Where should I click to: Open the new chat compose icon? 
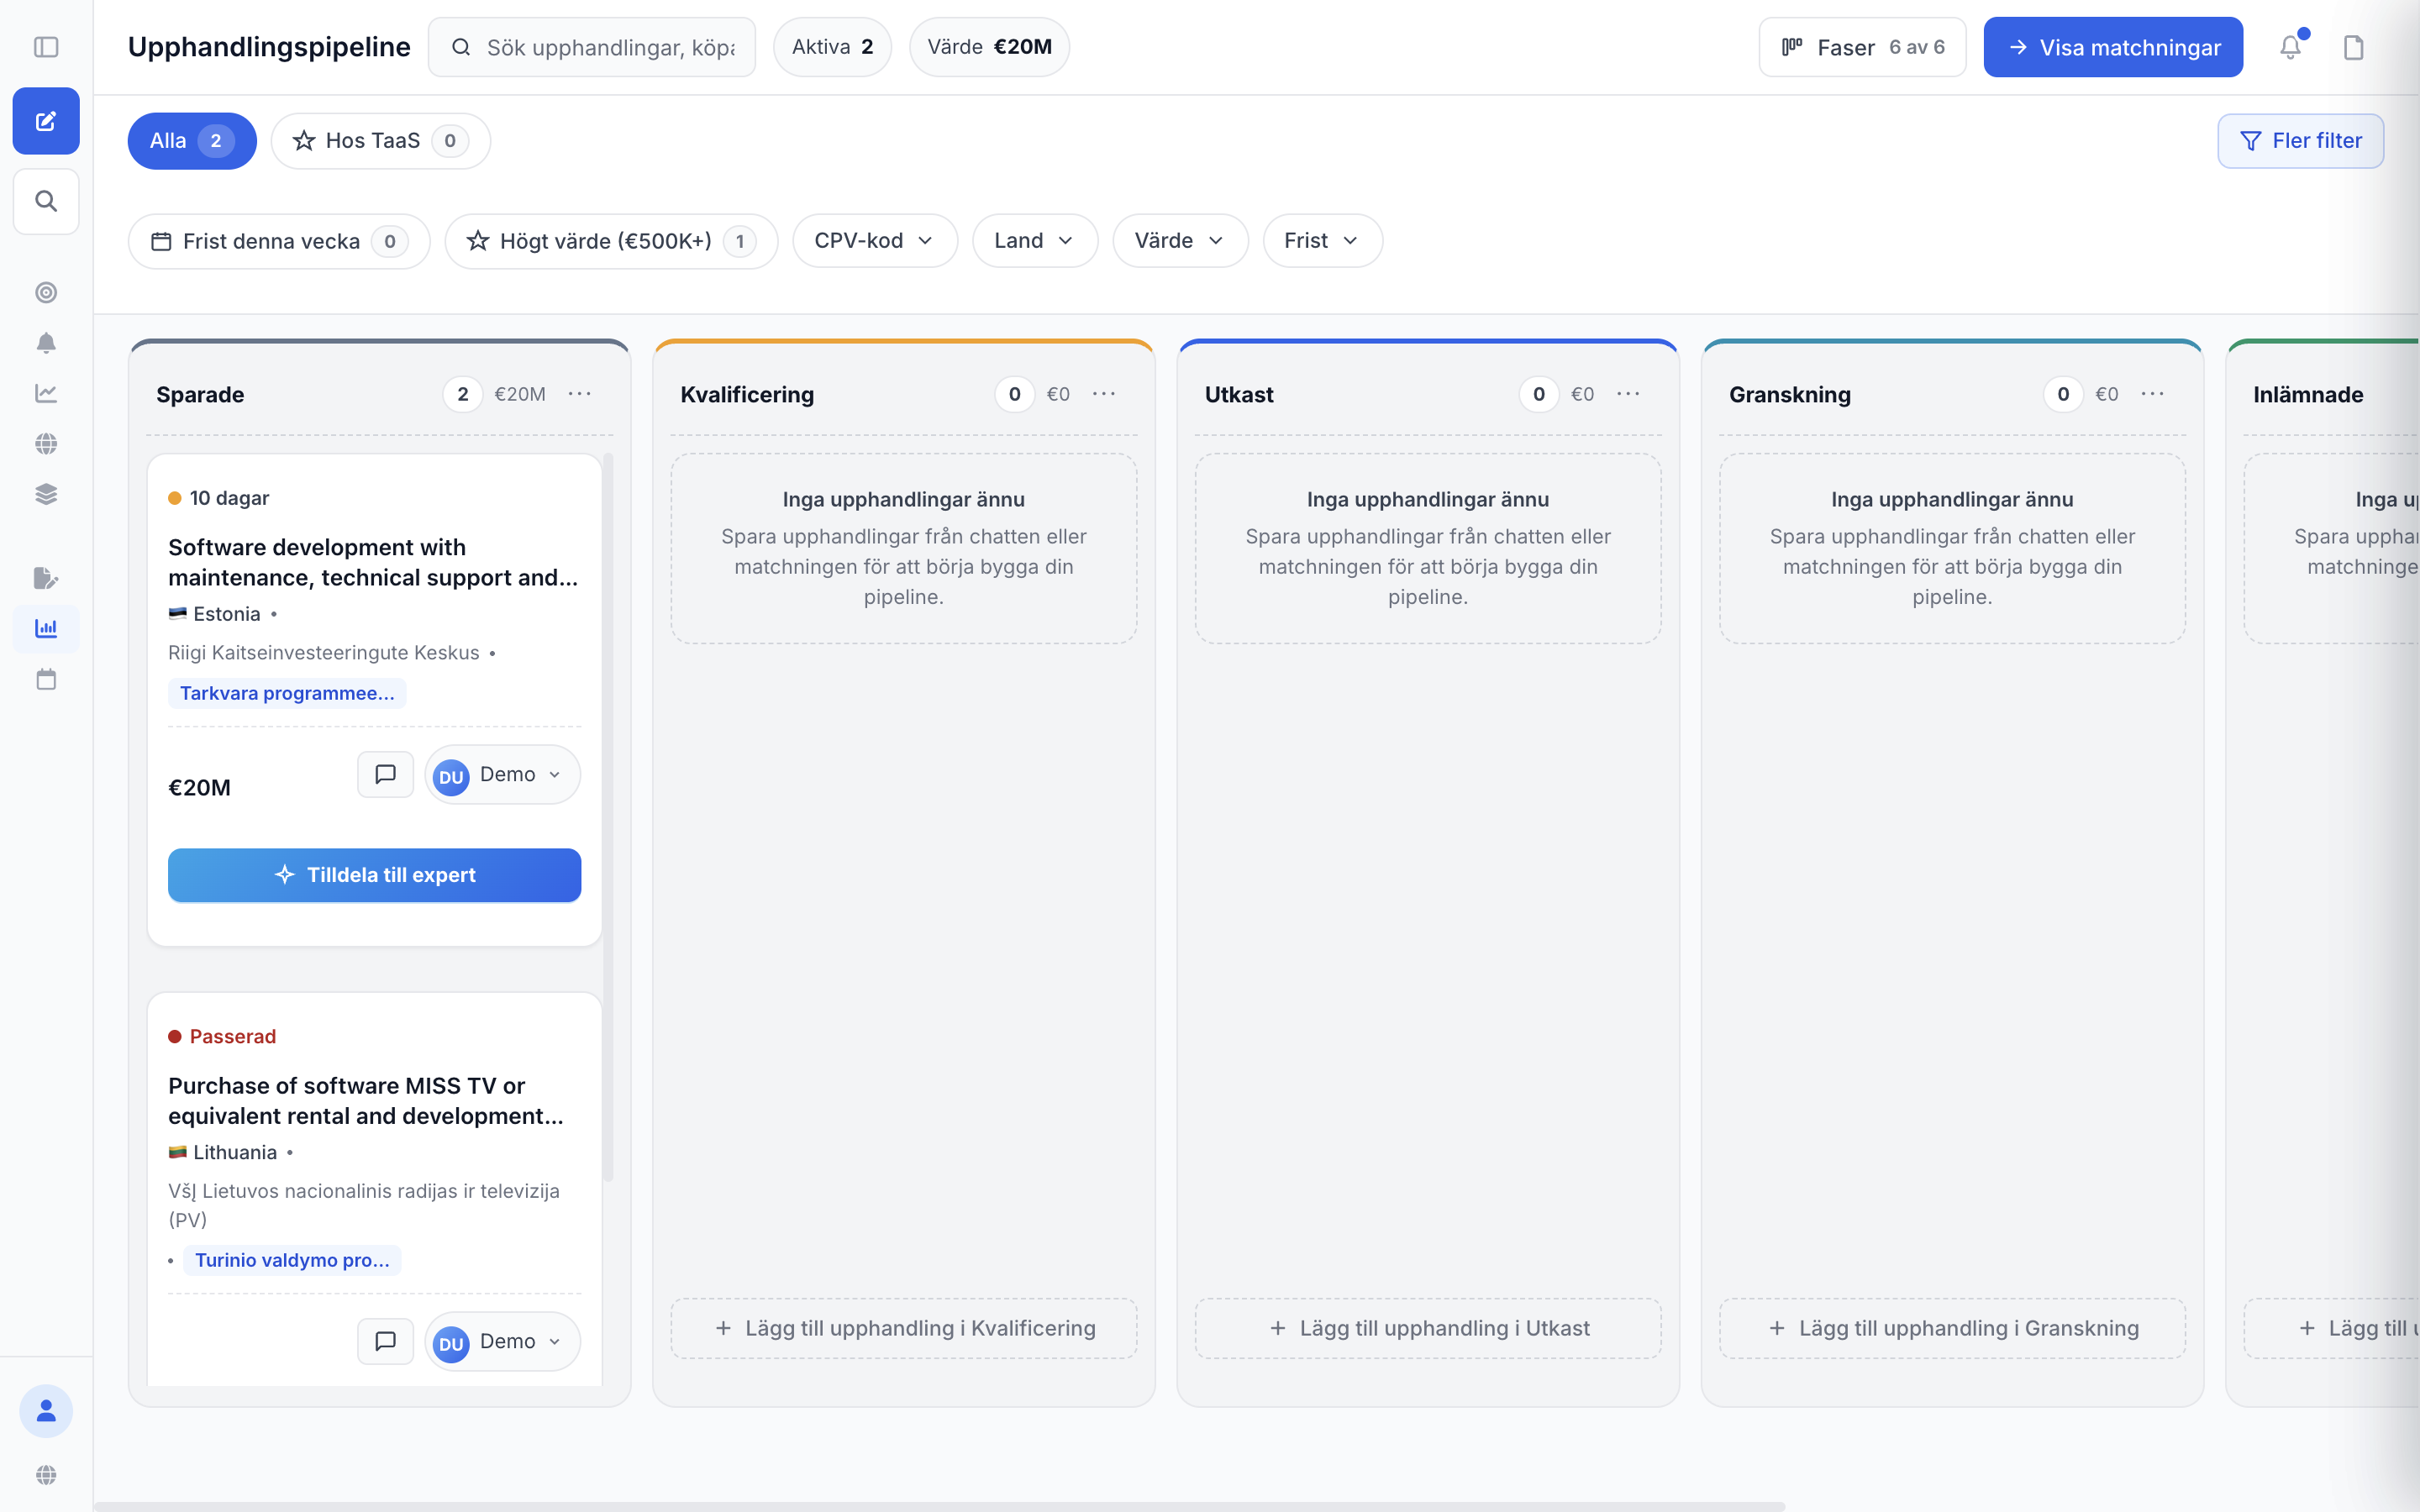46,121
